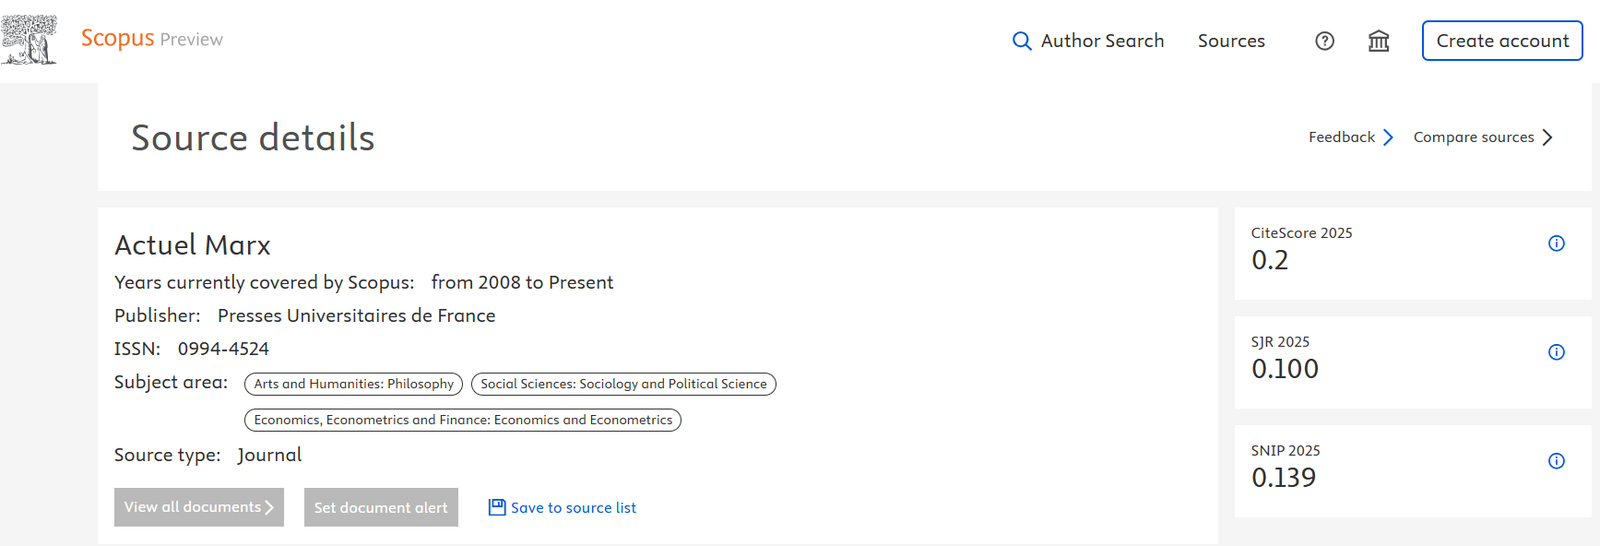Screen dimensions: 1600x546
Task: Click chevron on View all documents button
Action: 269,507
